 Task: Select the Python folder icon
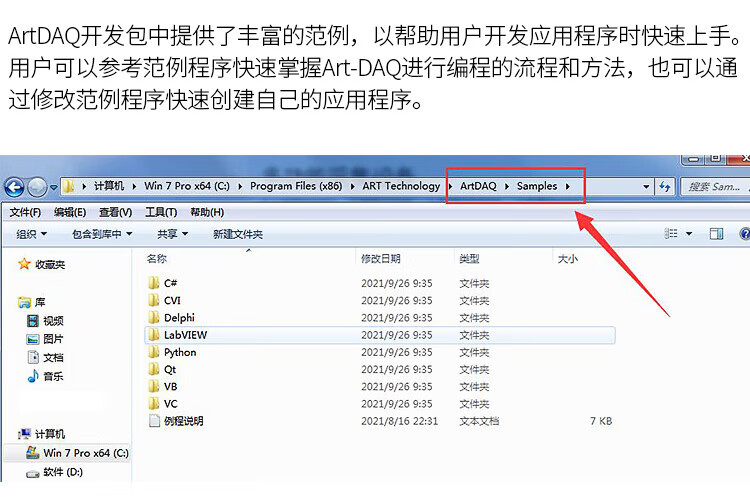[x=154, y=352]
